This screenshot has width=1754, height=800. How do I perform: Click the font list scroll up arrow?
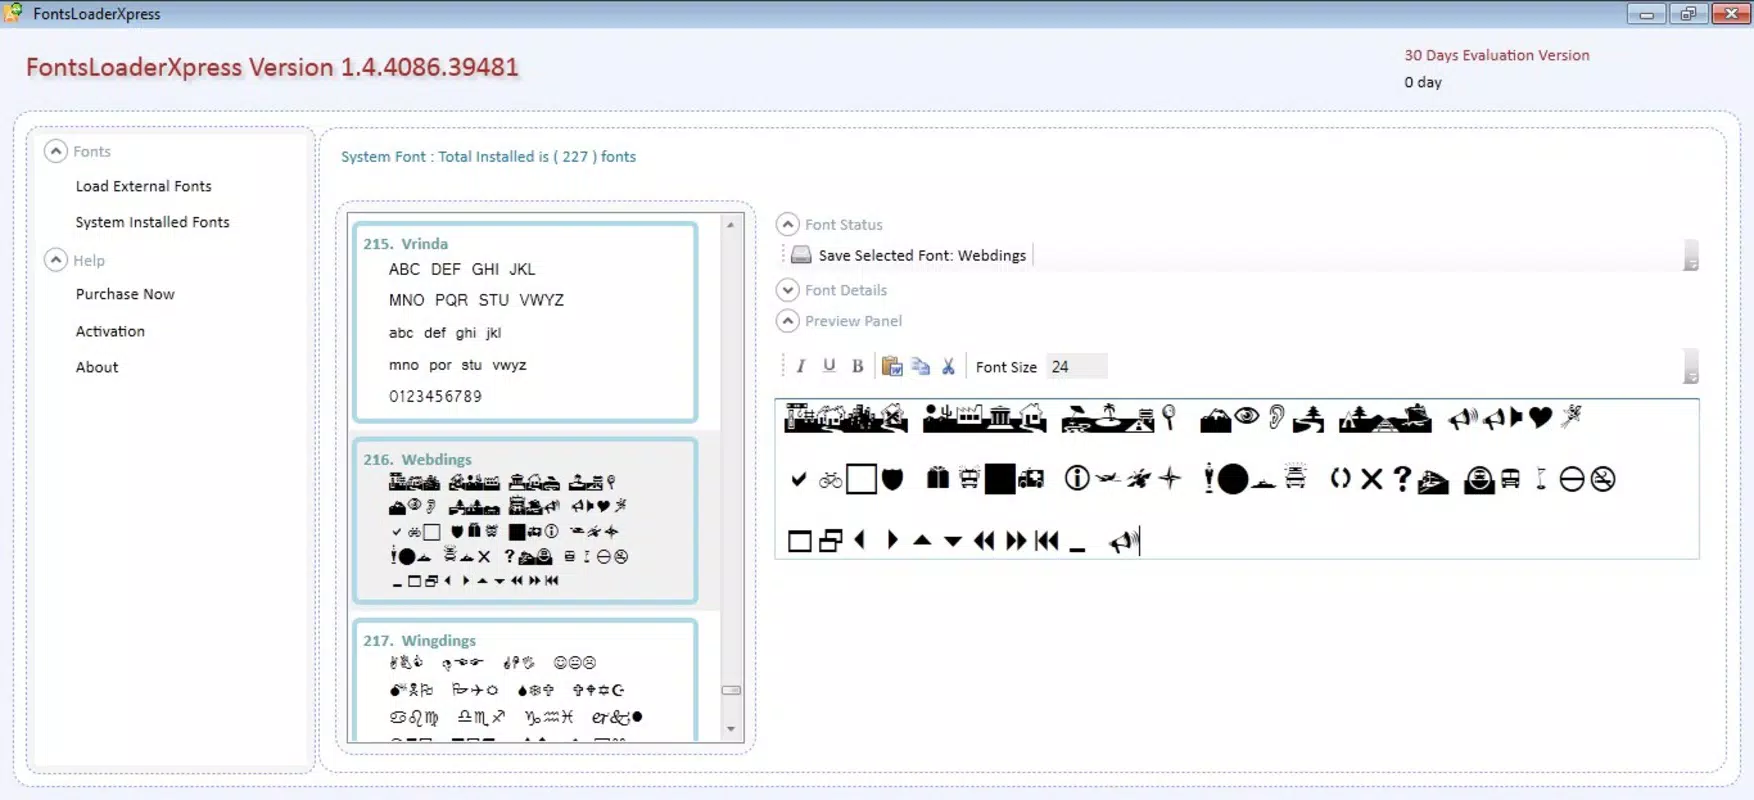(731, 225)
